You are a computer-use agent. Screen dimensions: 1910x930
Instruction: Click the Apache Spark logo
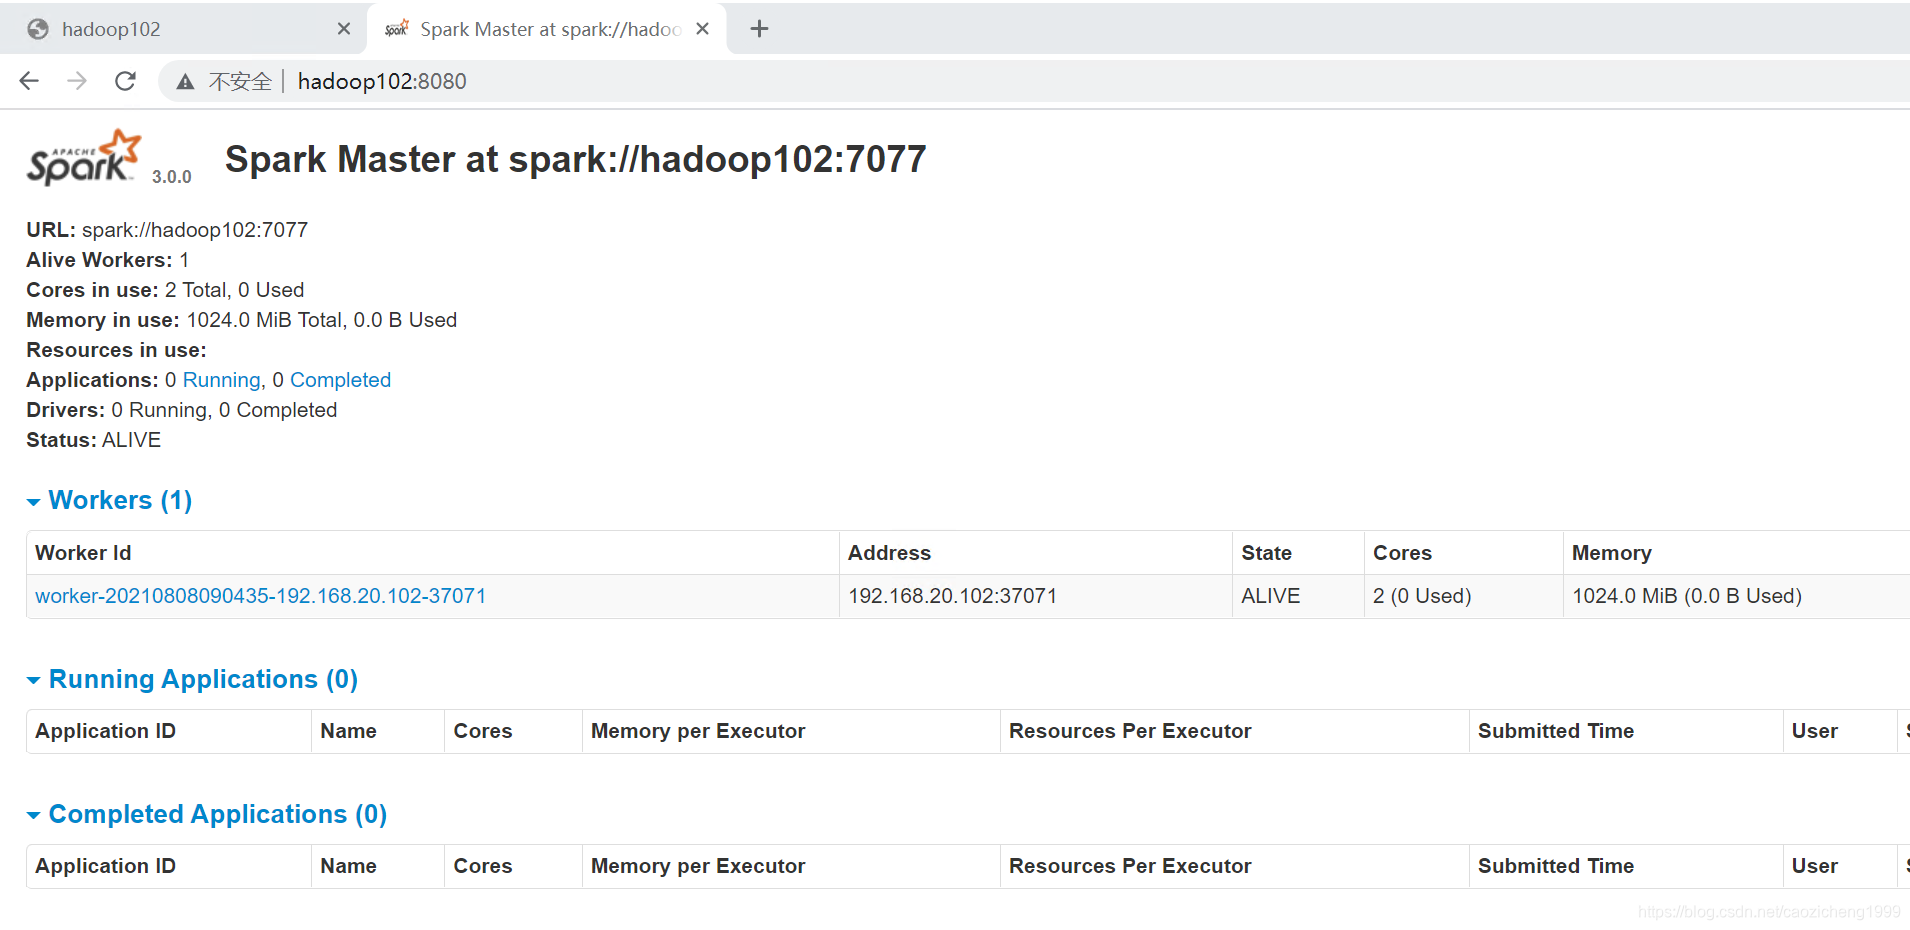point(84,158)
